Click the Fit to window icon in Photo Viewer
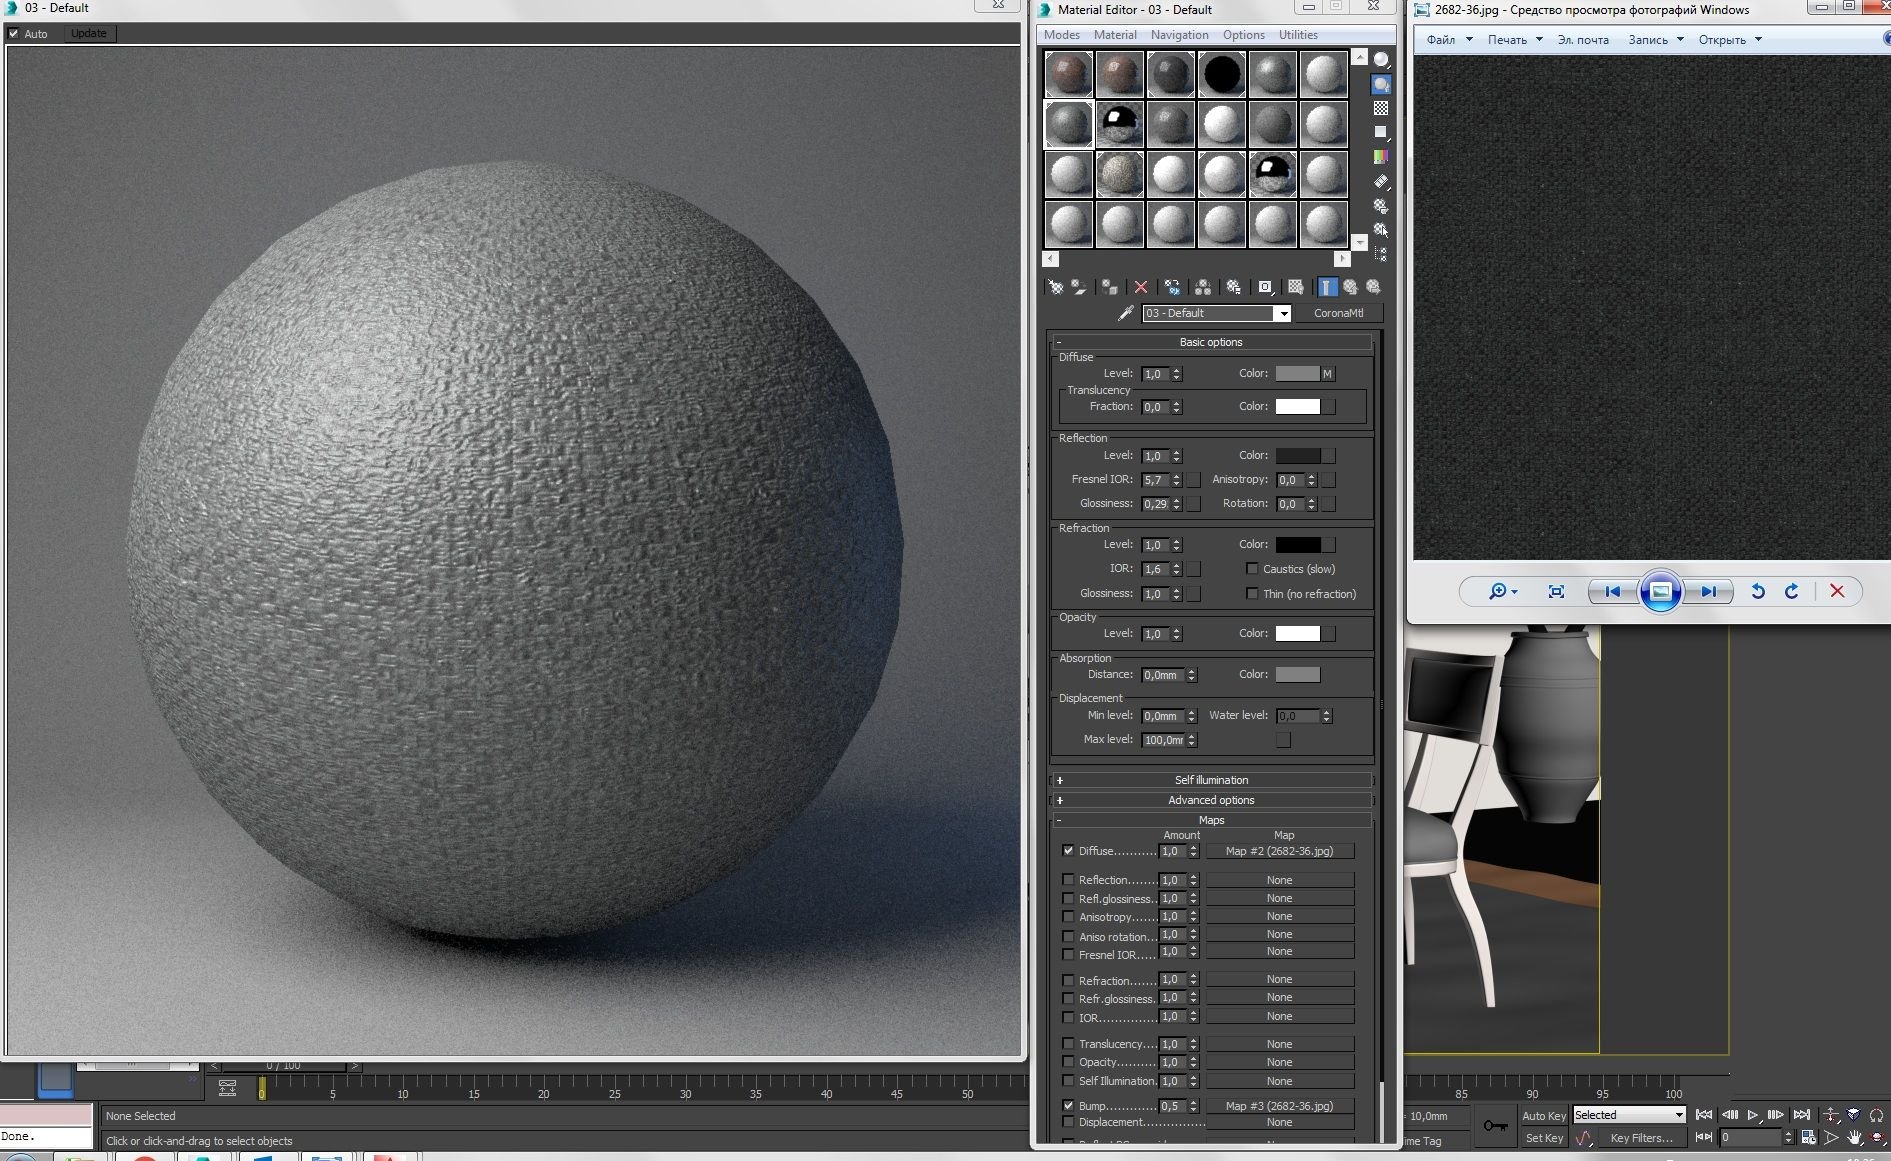 (x=1556, y=591)
